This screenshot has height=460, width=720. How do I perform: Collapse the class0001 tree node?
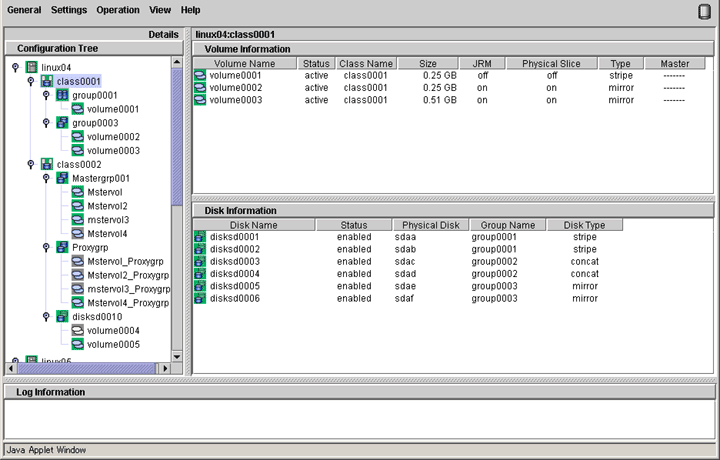point(31,81)
